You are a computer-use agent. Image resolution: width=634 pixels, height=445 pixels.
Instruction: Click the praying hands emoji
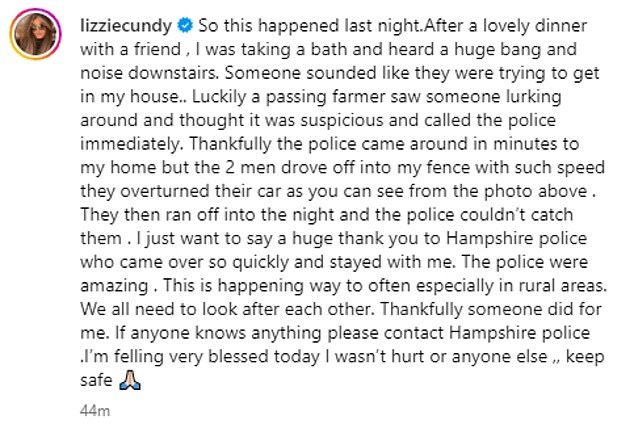click(x=130, y=380)
